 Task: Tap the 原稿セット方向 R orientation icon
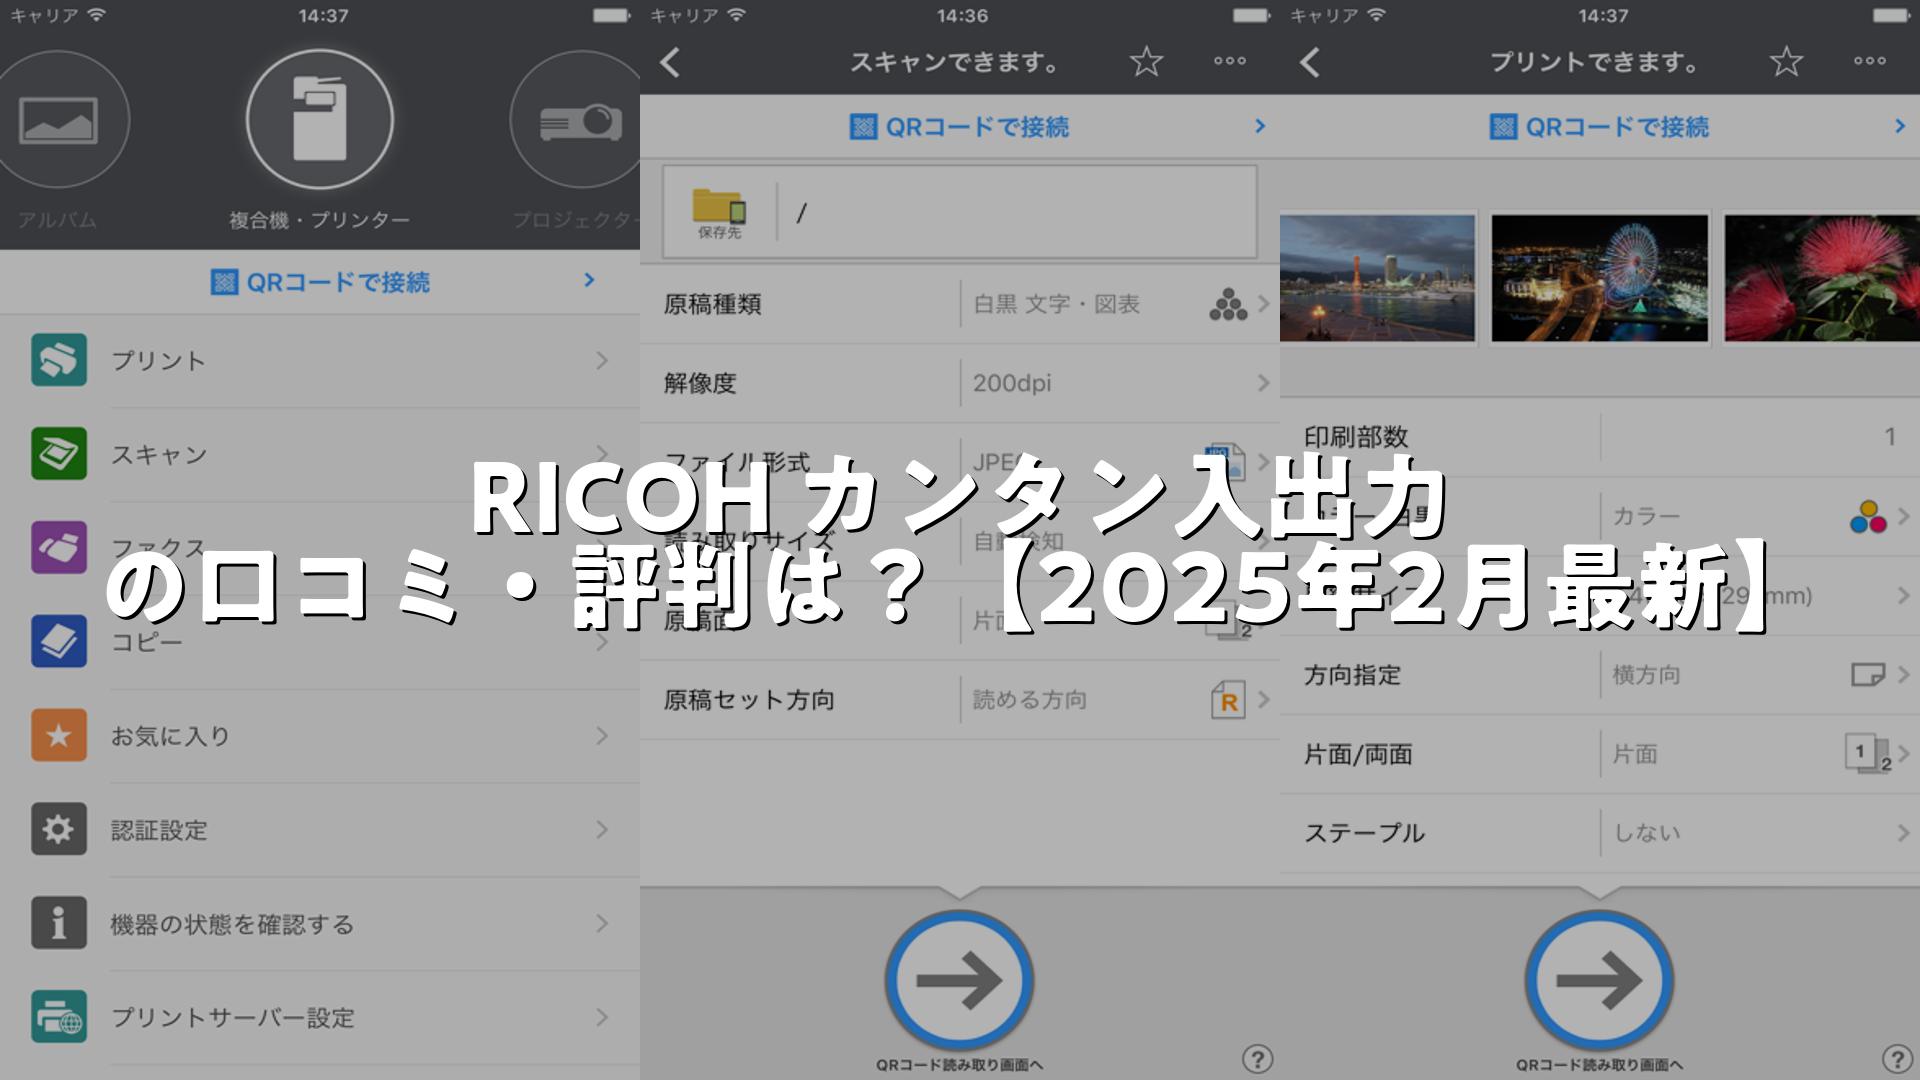pyautogui.click(x=1228, y=700)
